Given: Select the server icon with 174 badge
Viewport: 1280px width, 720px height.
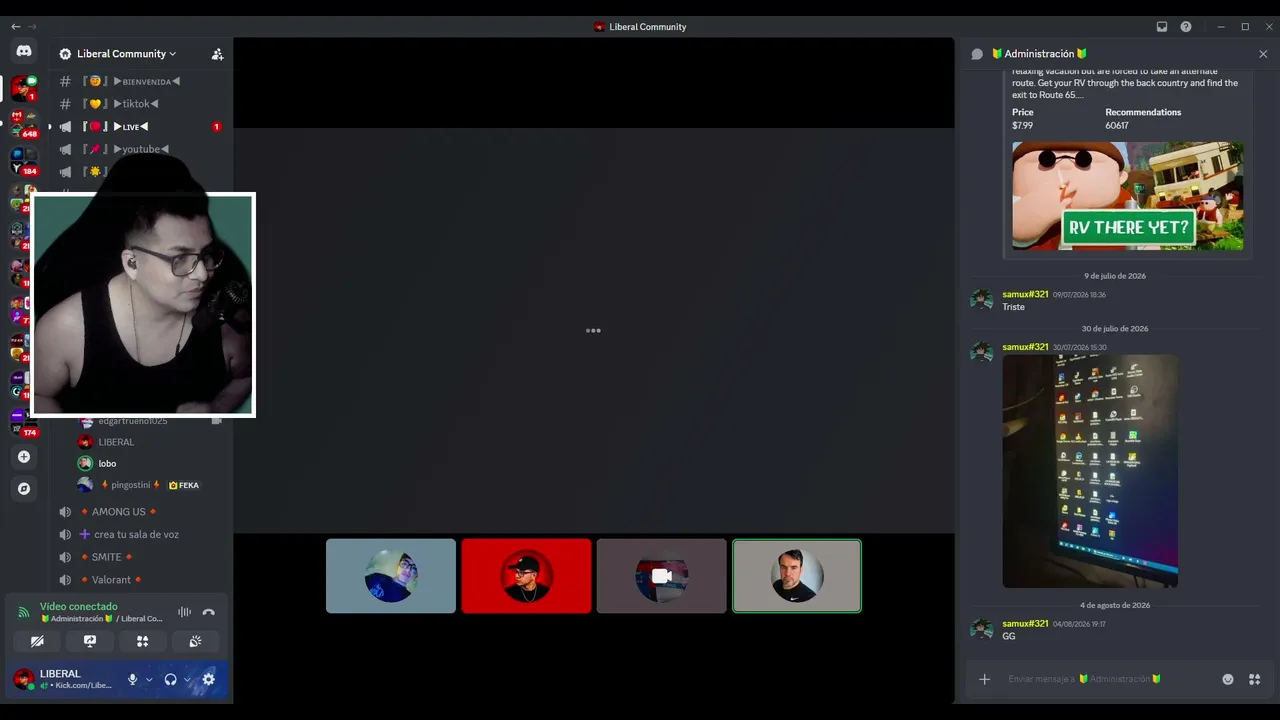Looking at the screenshot, I should 24,423.
